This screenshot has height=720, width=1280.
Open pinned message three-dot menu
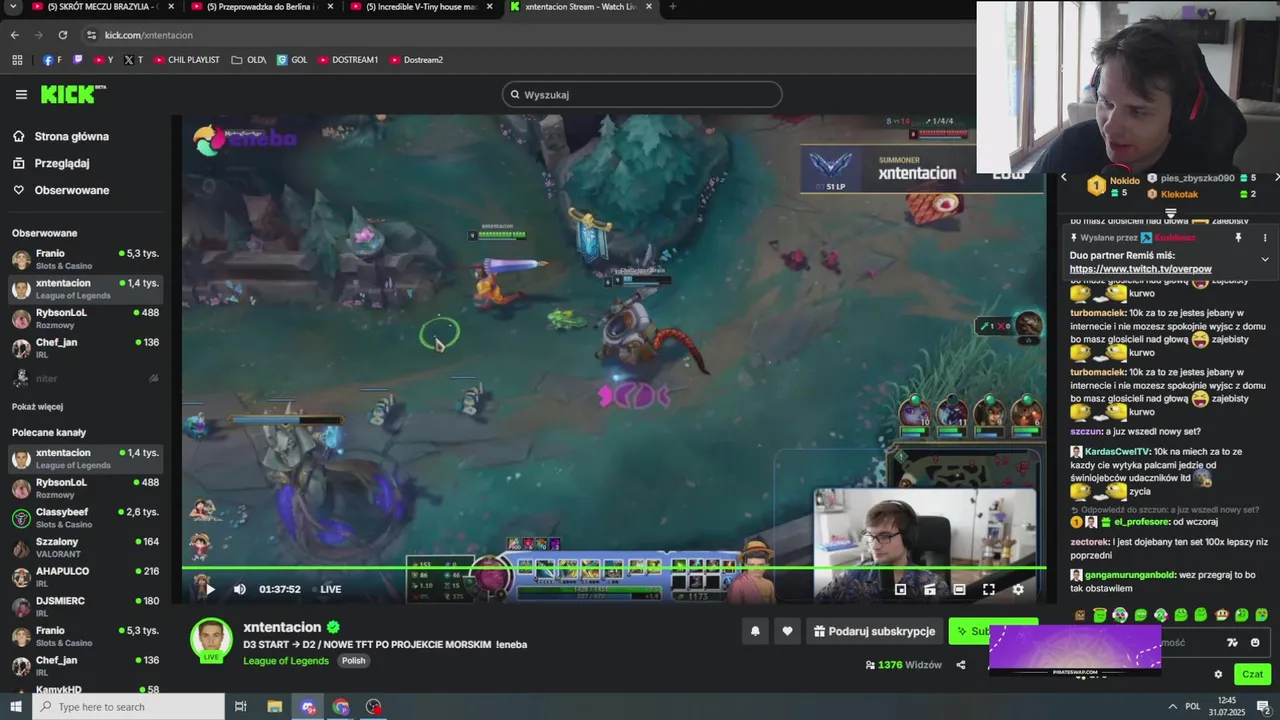1265,238
